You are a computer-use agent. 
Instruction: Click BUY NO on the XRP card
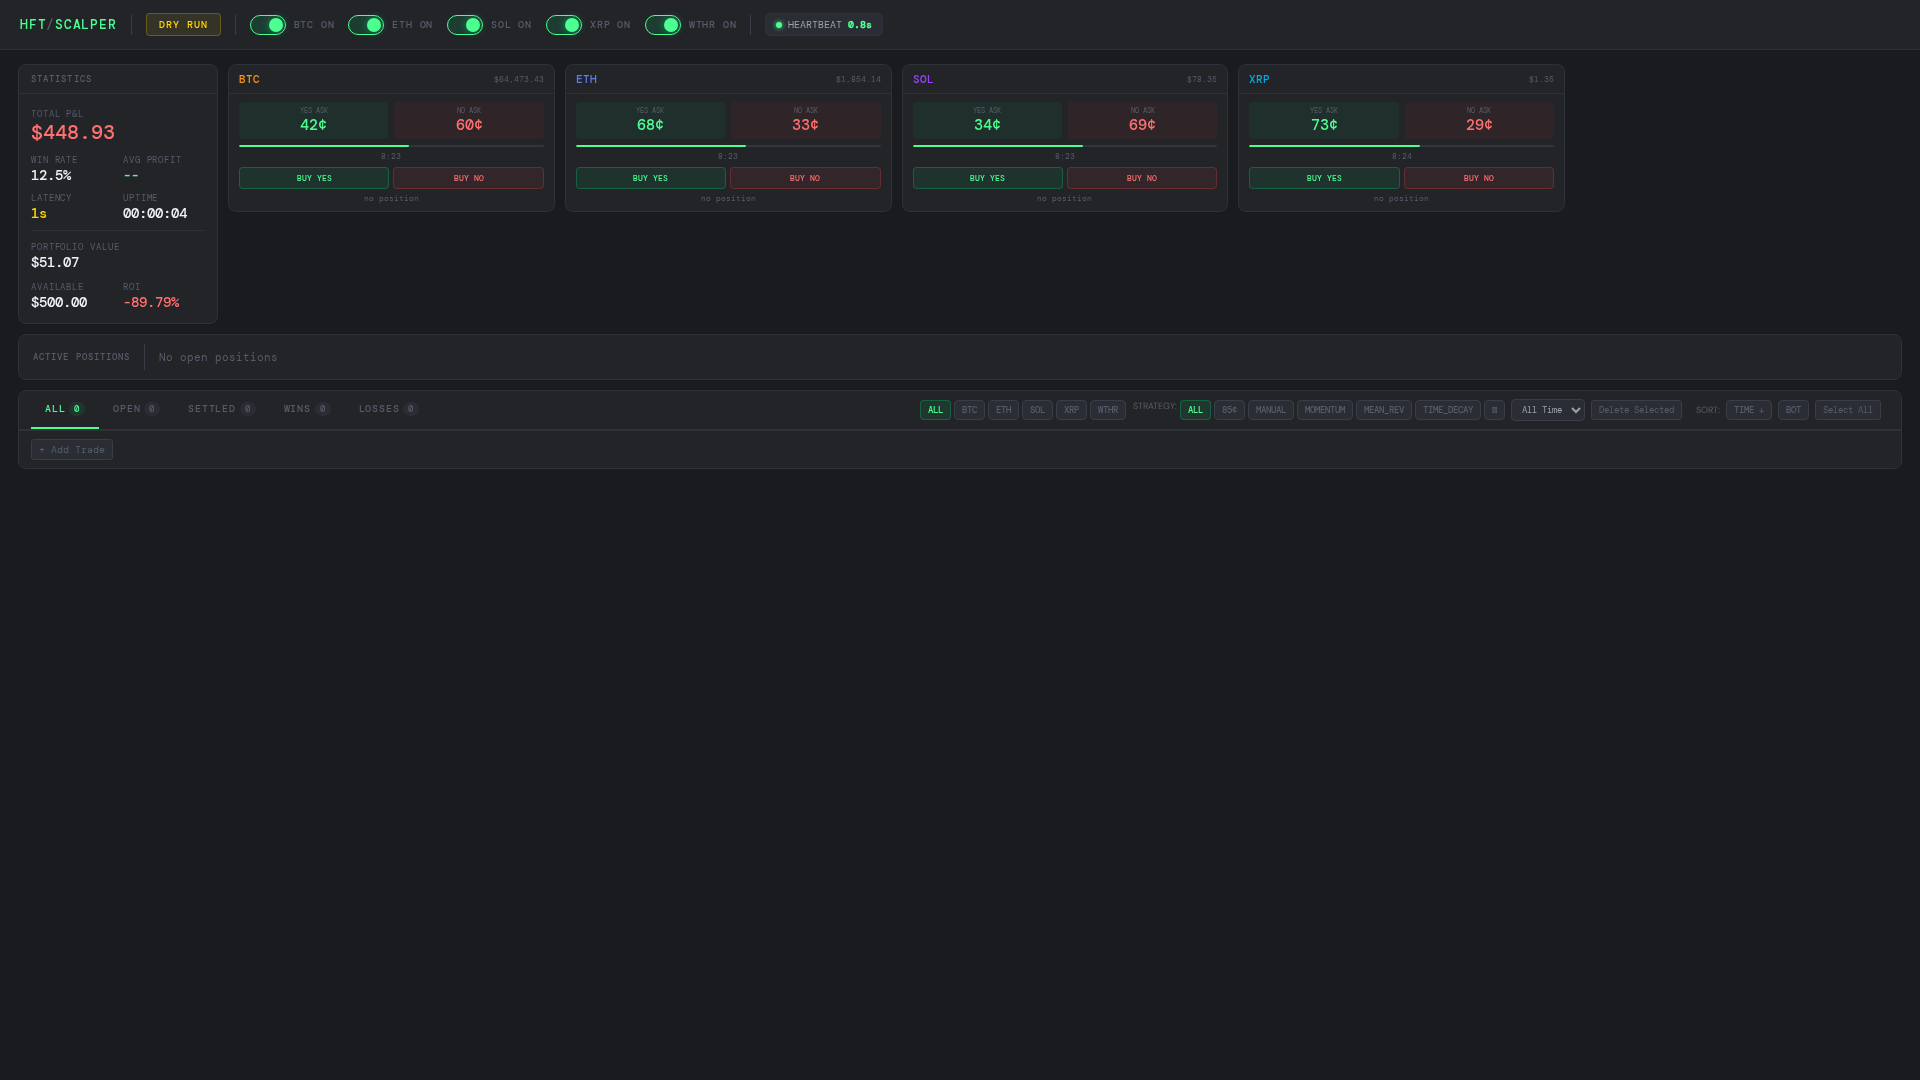pos(1478,177)
